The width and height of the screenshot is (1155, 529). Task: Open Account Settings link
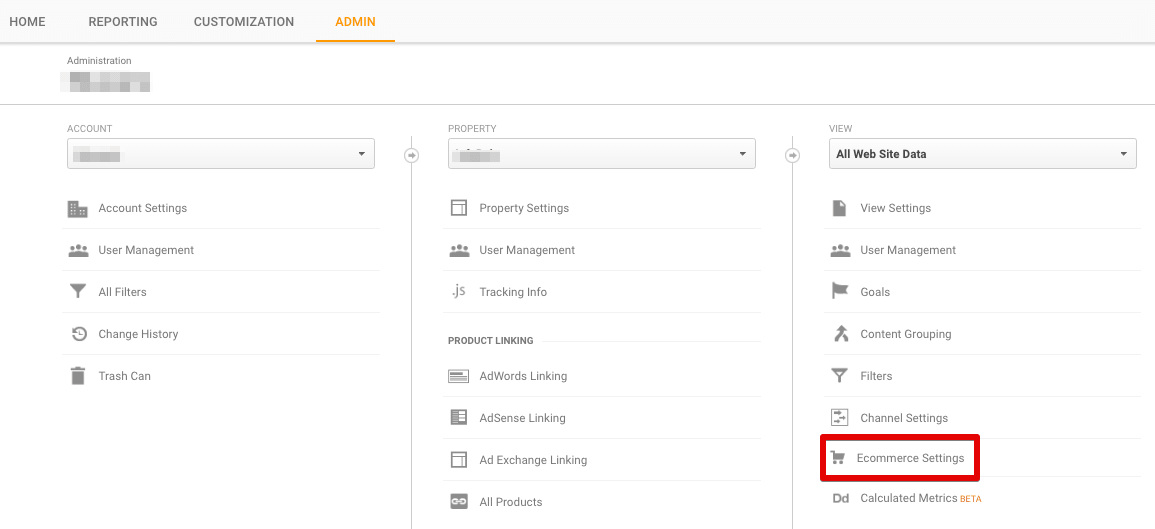pos(142,209)
